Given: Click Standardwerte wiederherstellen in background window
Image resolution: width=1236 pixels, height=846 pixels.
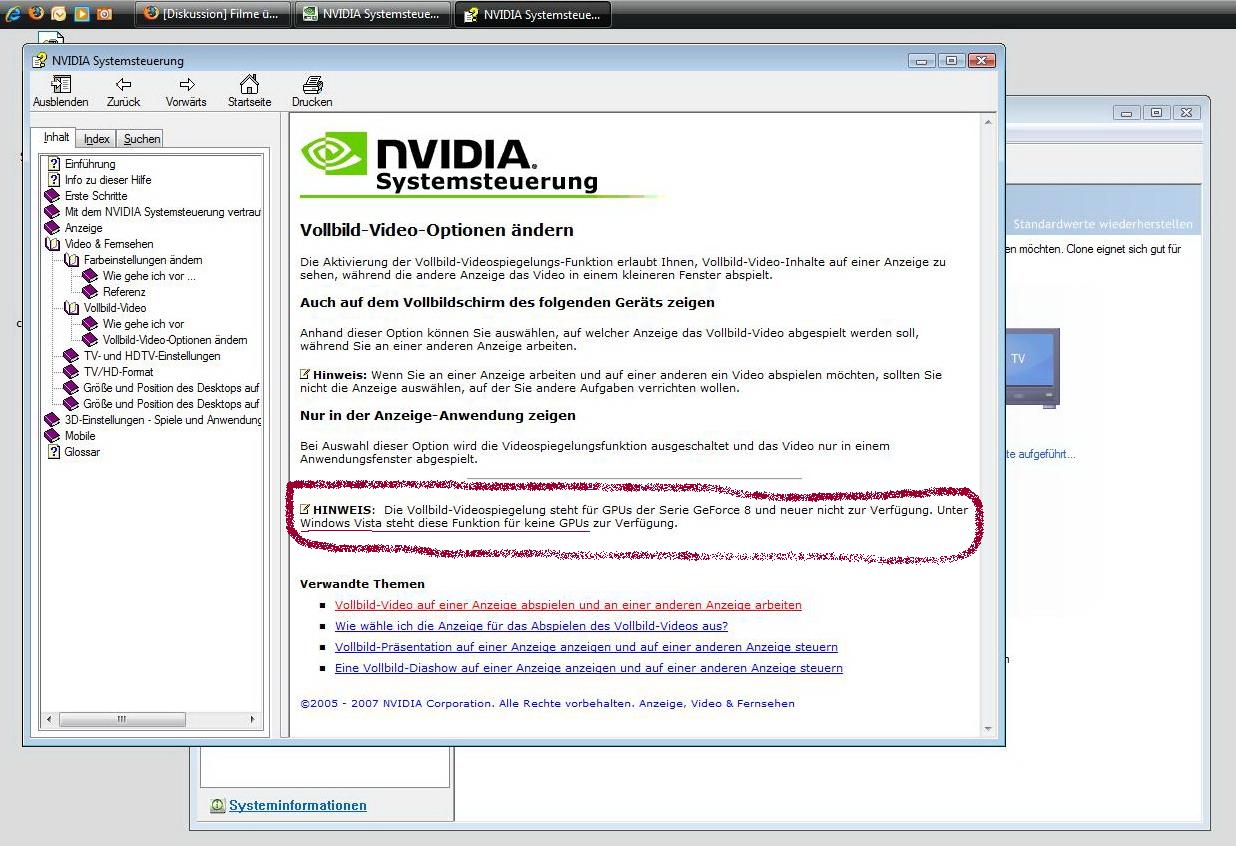Looking at the screenshot, I should [x=1103, y=224].
